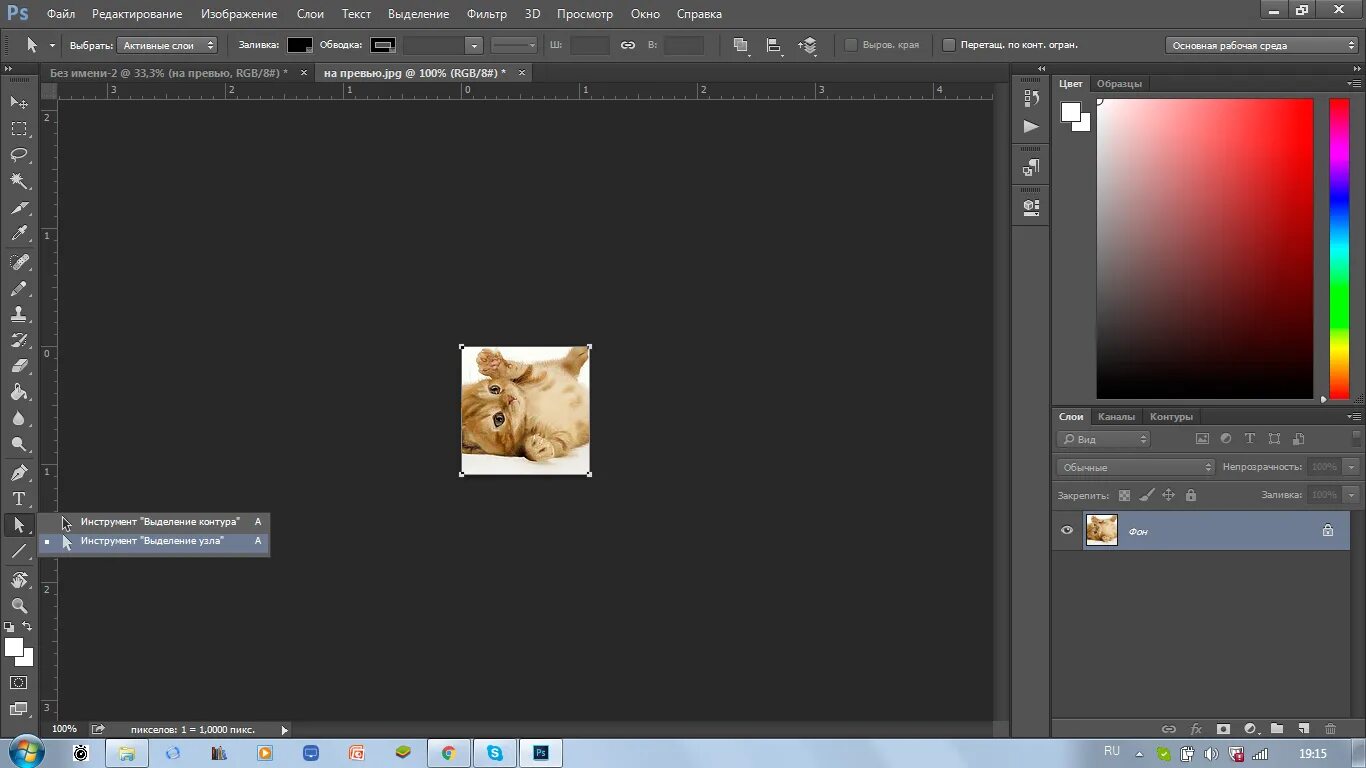
Task: Click the create new layer icon
Action: point(1303,729)
